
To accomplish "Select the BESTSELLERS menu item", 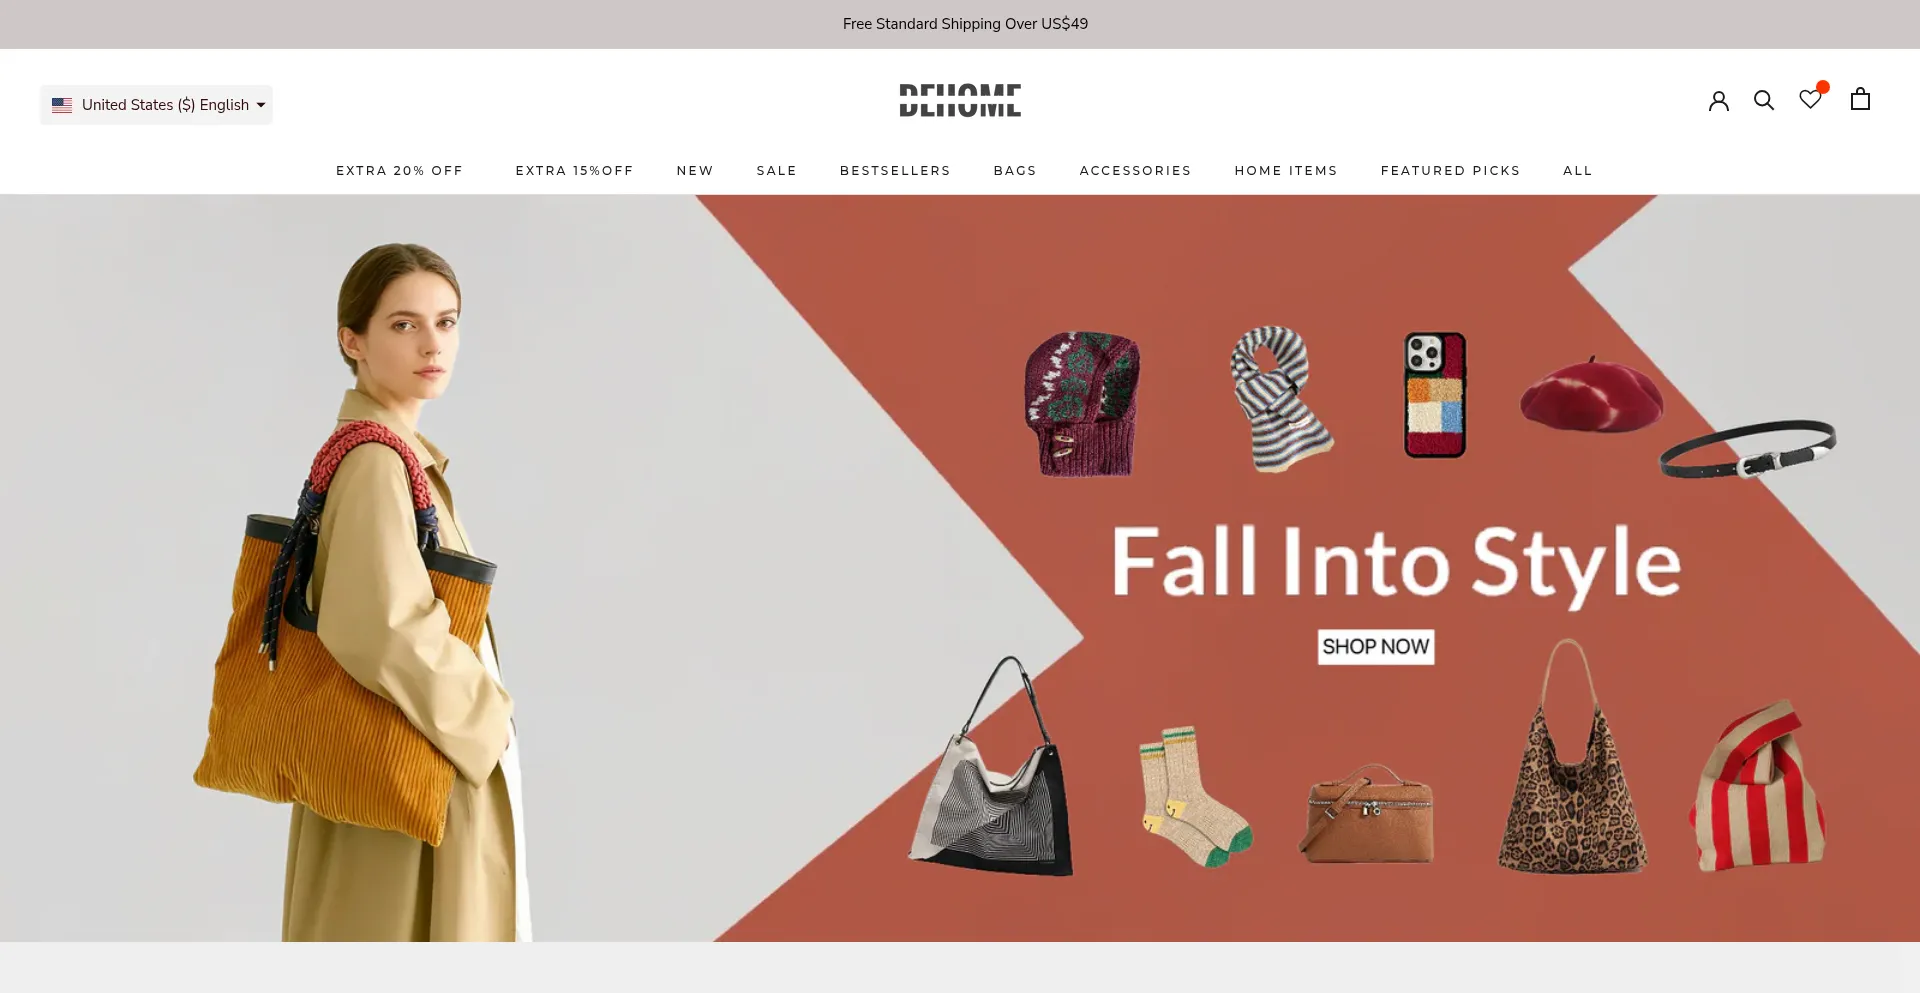I will tap(895, 171).
